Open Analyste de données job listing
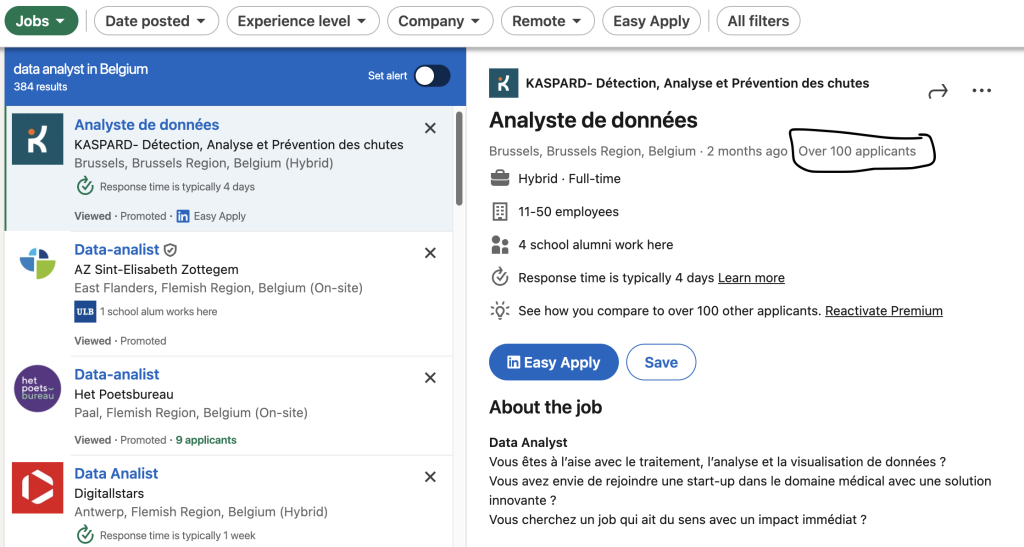This screenshot has height=547, width=1024. tap(147, 125)
